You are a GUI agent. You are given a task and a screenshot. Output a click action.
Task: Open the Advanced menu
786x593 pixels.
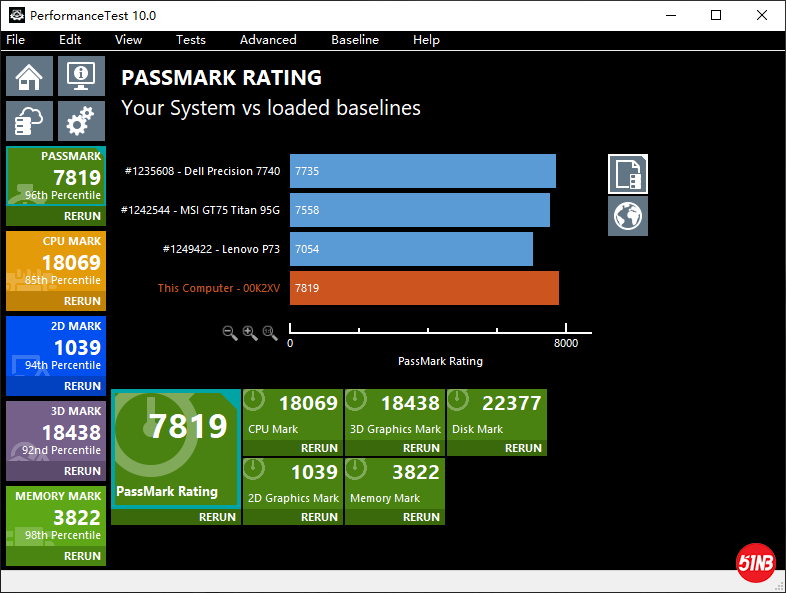(x=268, y=40)
